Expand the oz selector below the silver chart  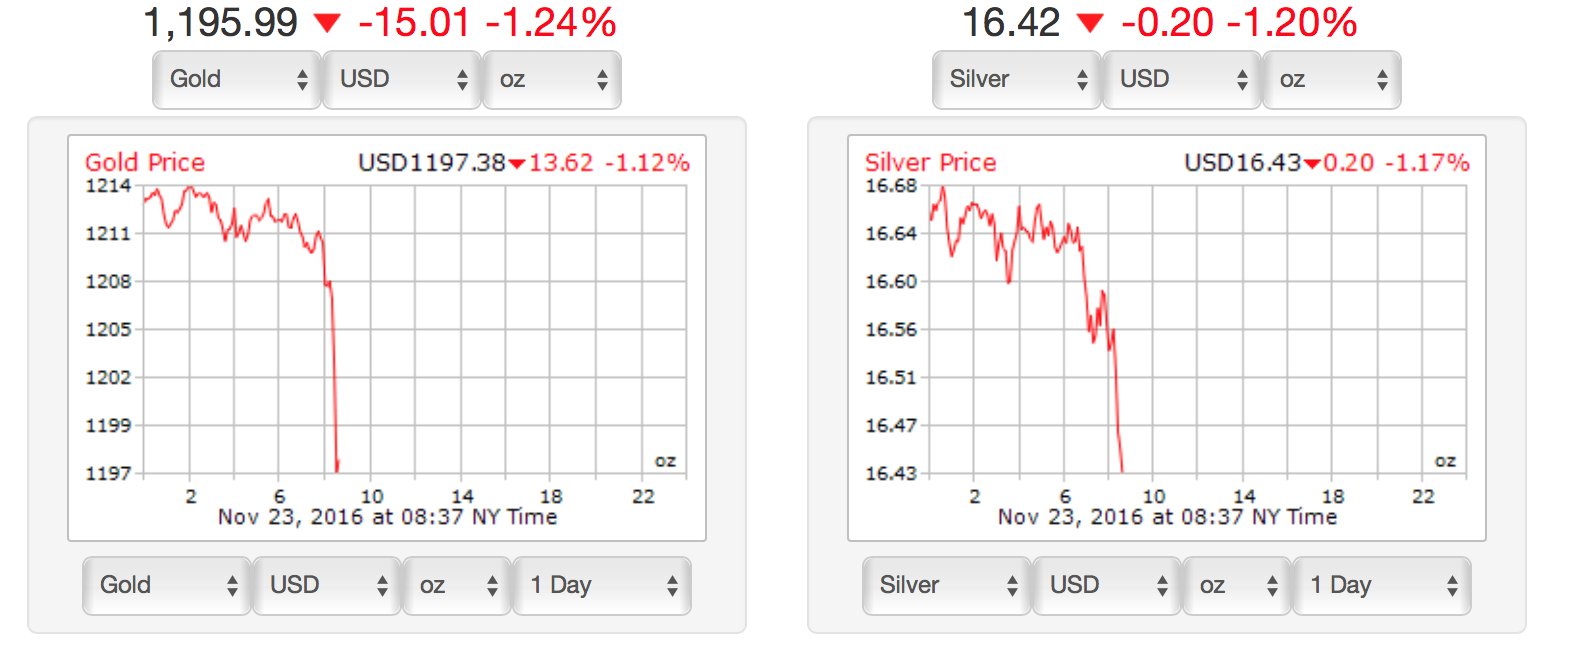(x=1237, y=586)
